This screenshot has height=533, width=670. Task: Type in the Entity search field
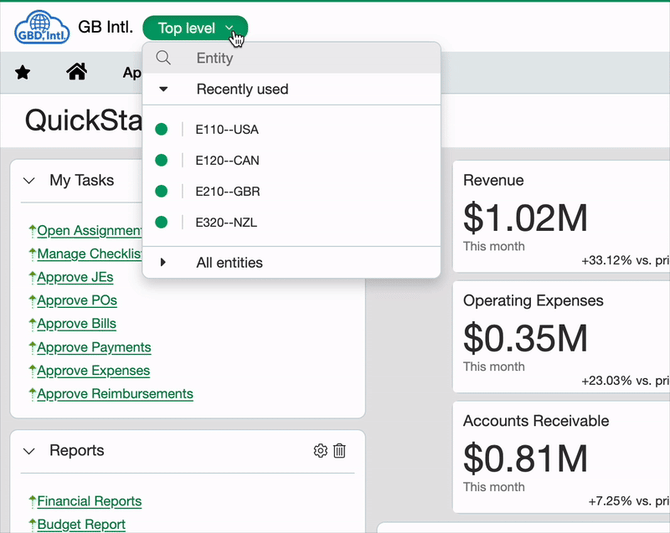[x=300, y=58]
